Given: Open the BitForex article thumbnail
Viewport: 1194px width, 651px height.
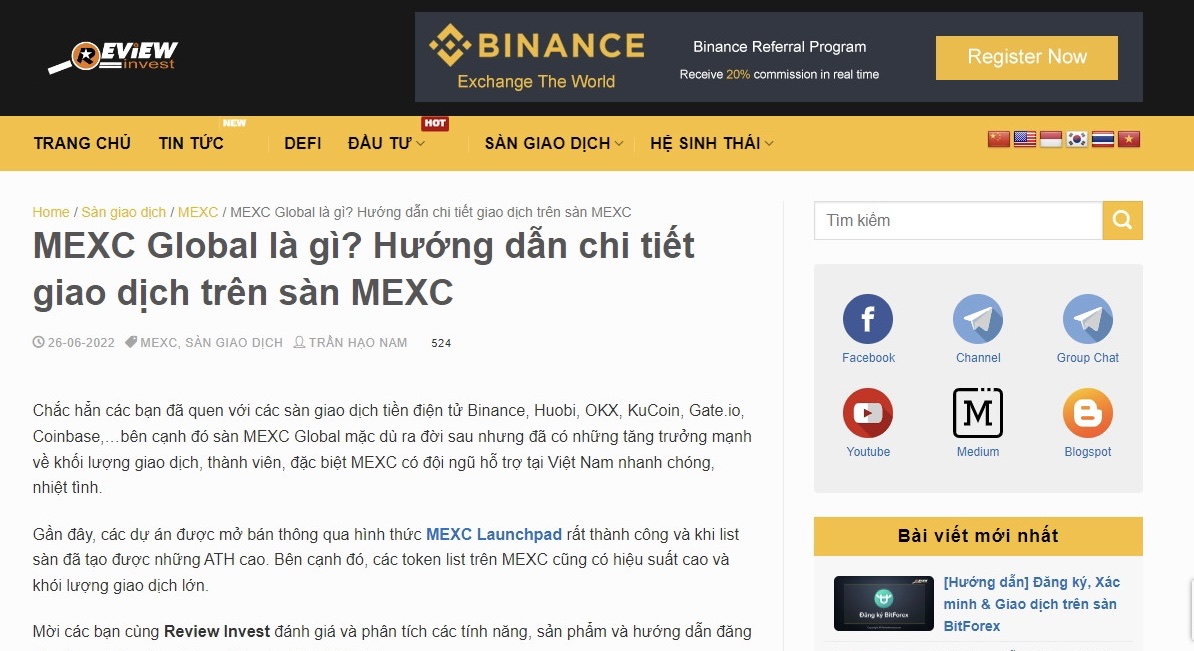Looking at the screenshot, I should click(883, 603).
